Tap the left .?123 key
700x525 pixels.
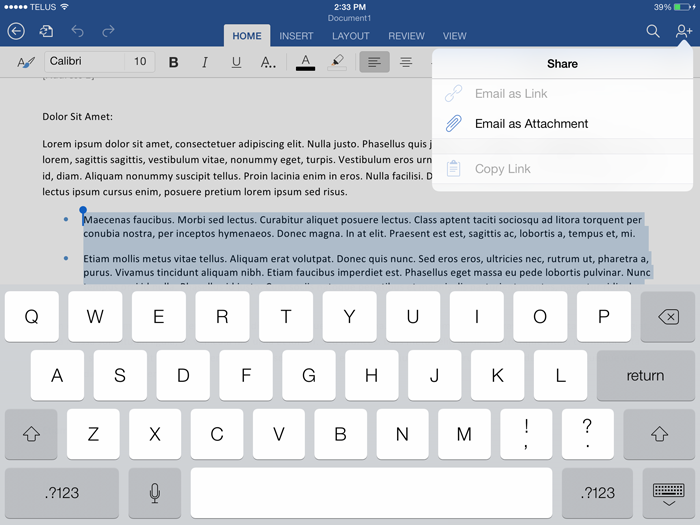[x=62, y=493]
